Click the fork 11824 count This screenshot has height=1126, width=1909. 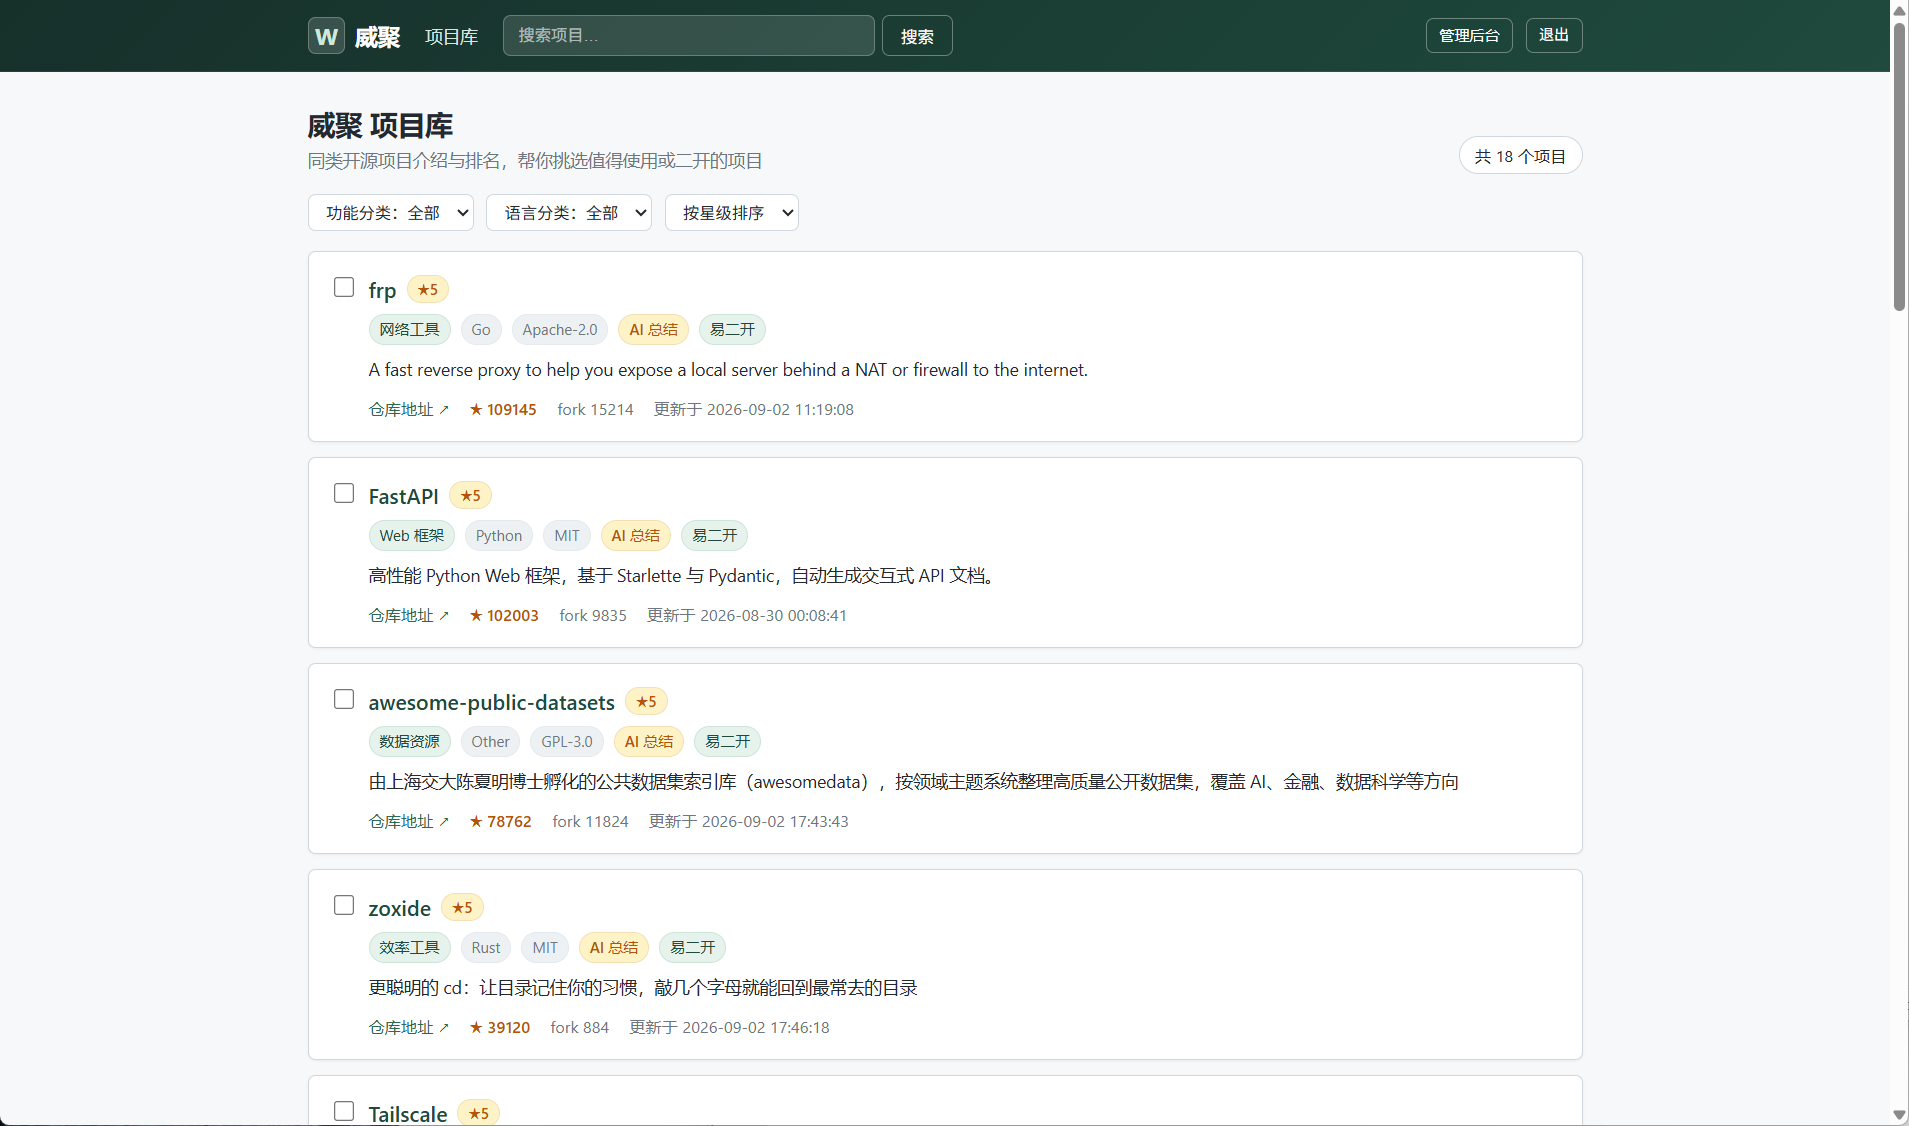coord(590,822)
